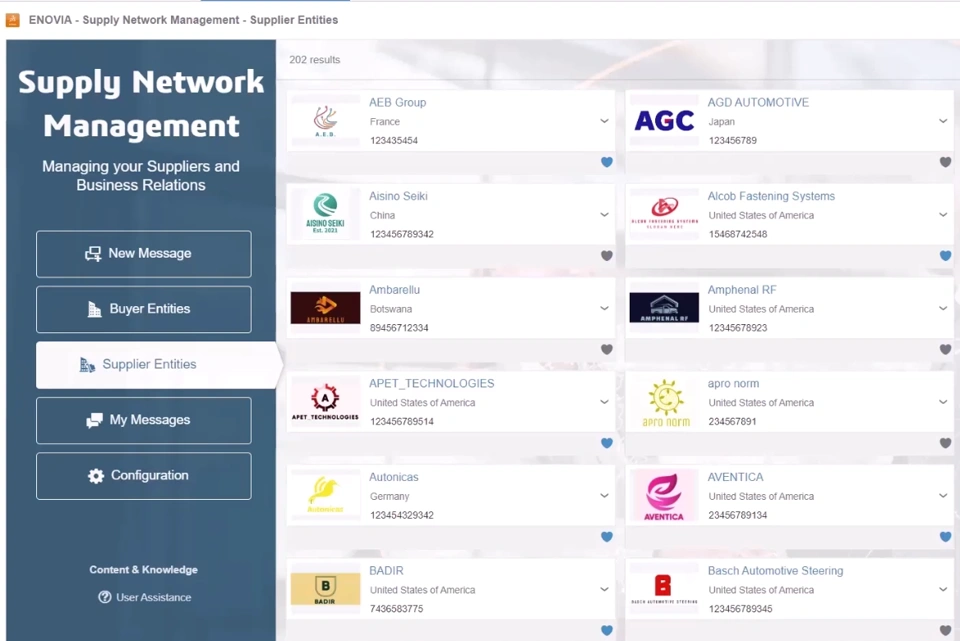Screen dimensions: 960x641
Task: Select the number 89456712334 under Ambarellu
Action: coord(399,328)
